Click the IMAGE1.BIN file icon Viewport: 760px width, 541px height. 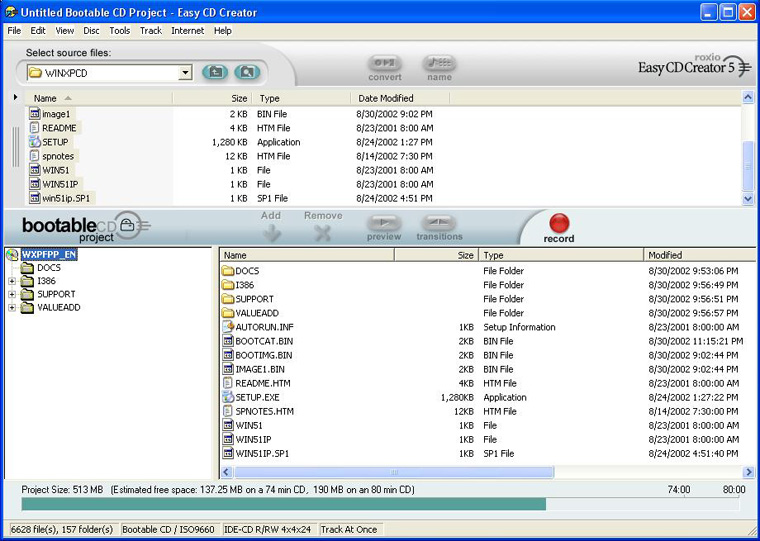(228, 369)
